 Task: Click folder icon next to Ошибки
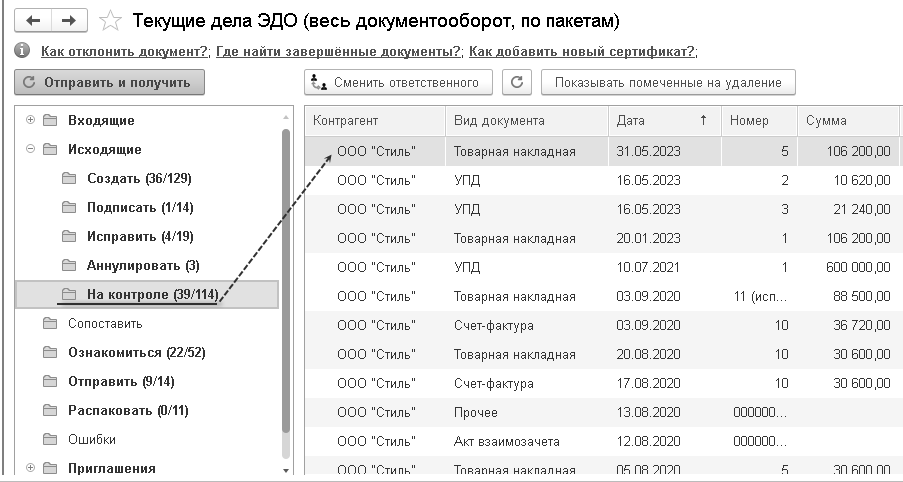(x=50, y=439)
